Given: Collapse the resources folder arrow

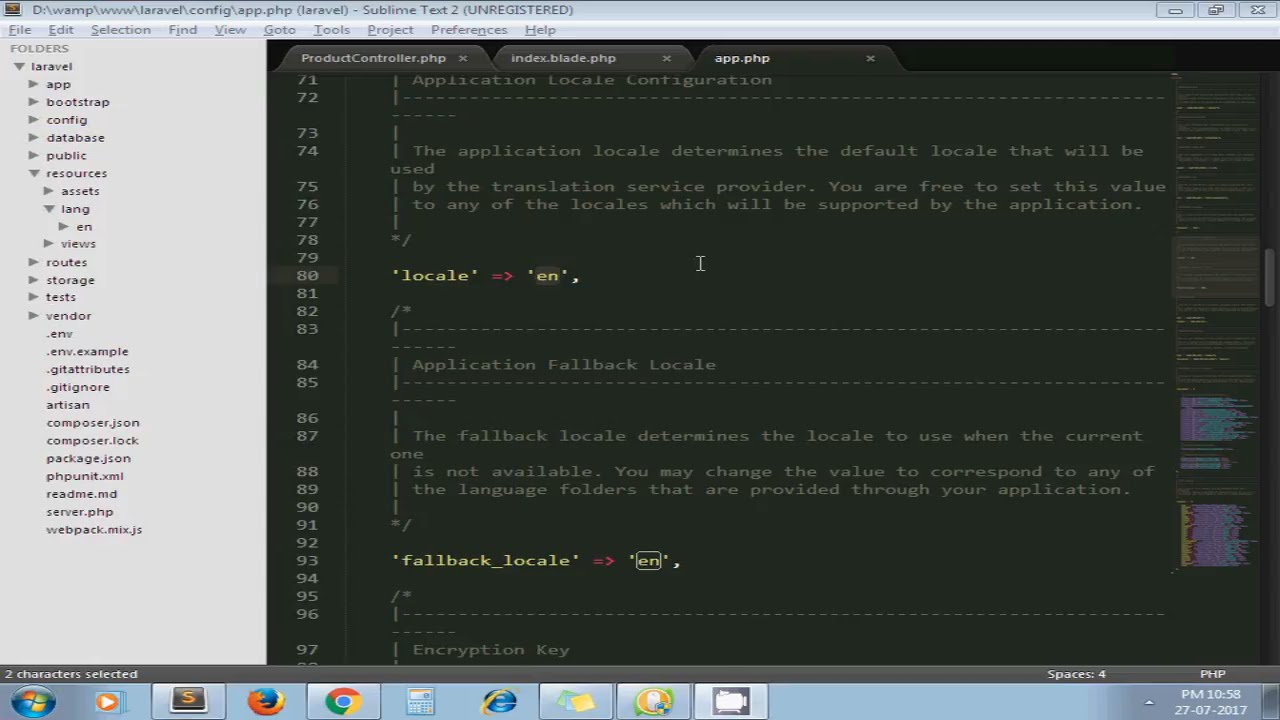Looking at the screenshot, I should 34,173.
